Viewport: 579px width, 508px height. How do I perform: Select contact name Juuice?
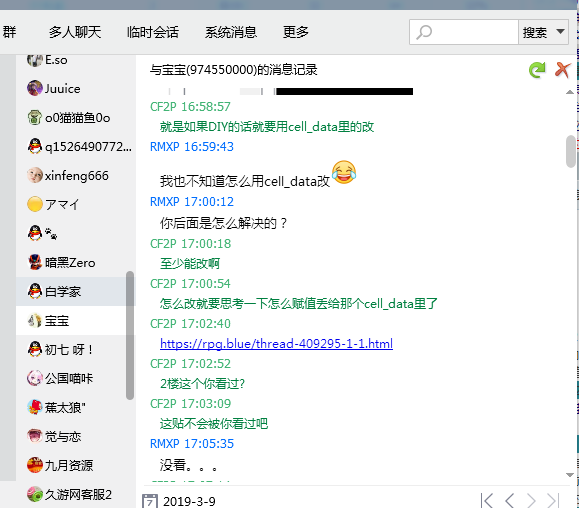click(x=62, y=89)
